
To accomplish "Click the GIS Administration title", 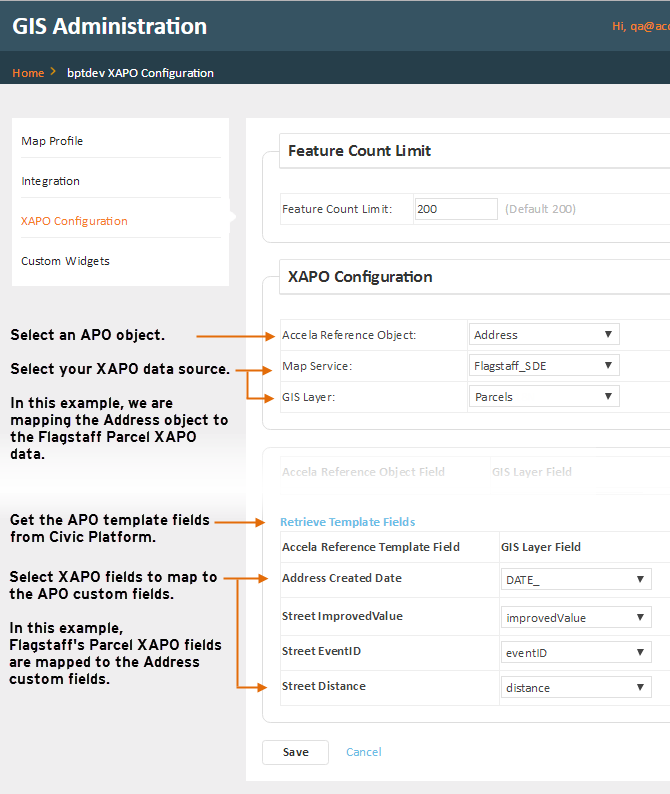I will [x=110, y=27].
